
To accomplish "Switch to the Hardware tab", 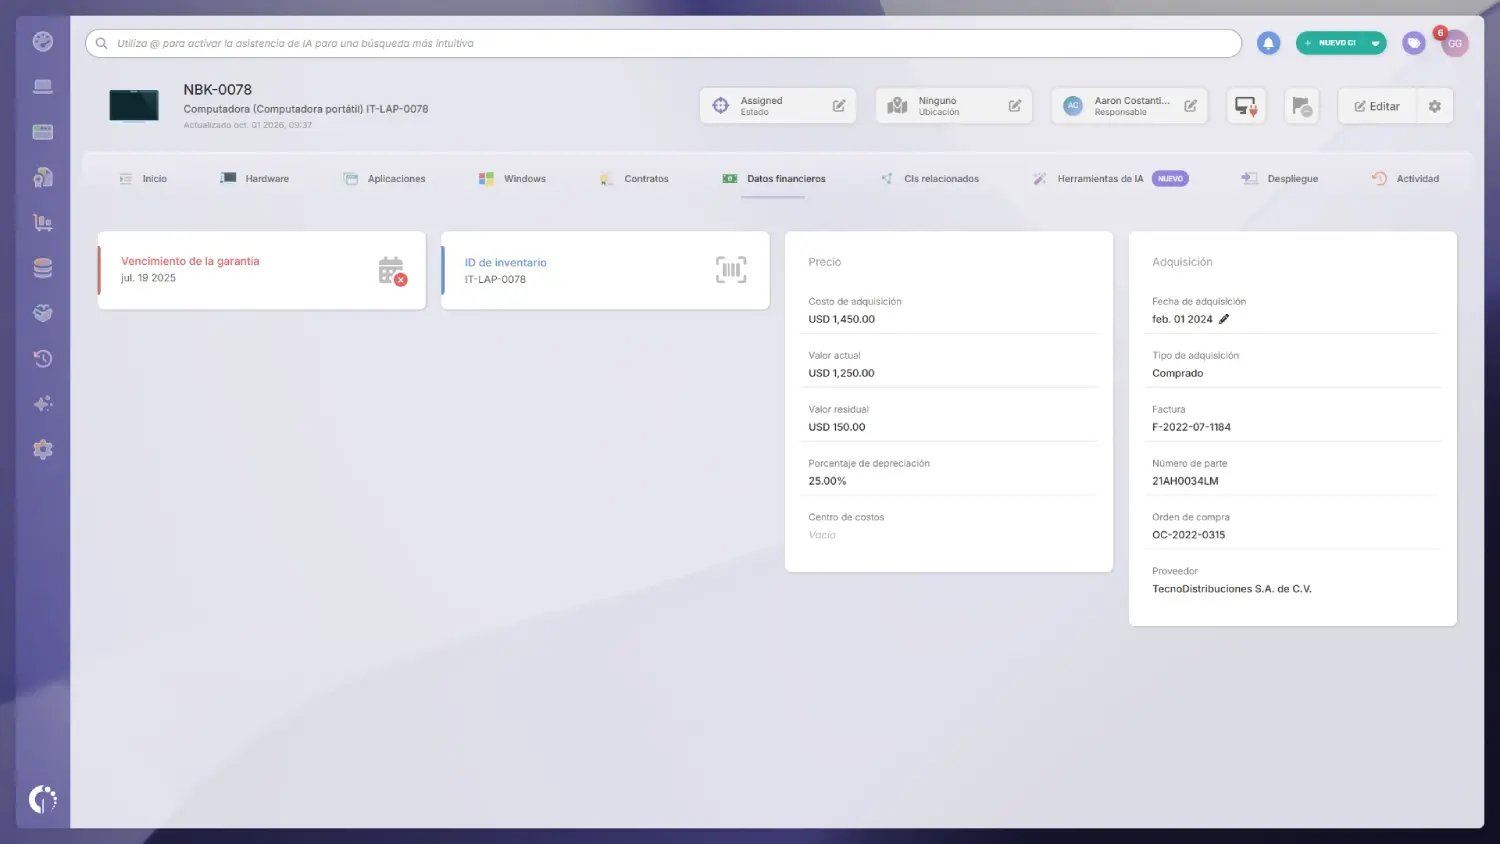I will [x=255, y=179].
